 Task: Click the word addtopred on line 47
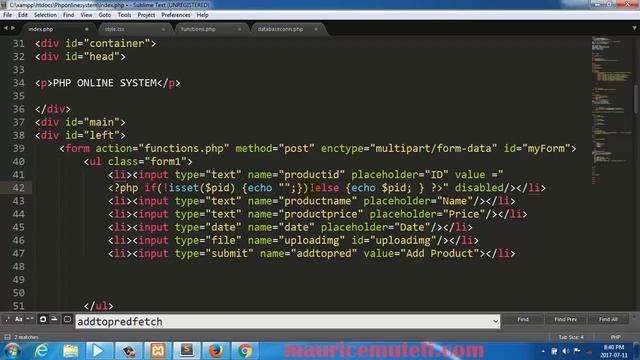pyautogui.click(x=324, y=253)
